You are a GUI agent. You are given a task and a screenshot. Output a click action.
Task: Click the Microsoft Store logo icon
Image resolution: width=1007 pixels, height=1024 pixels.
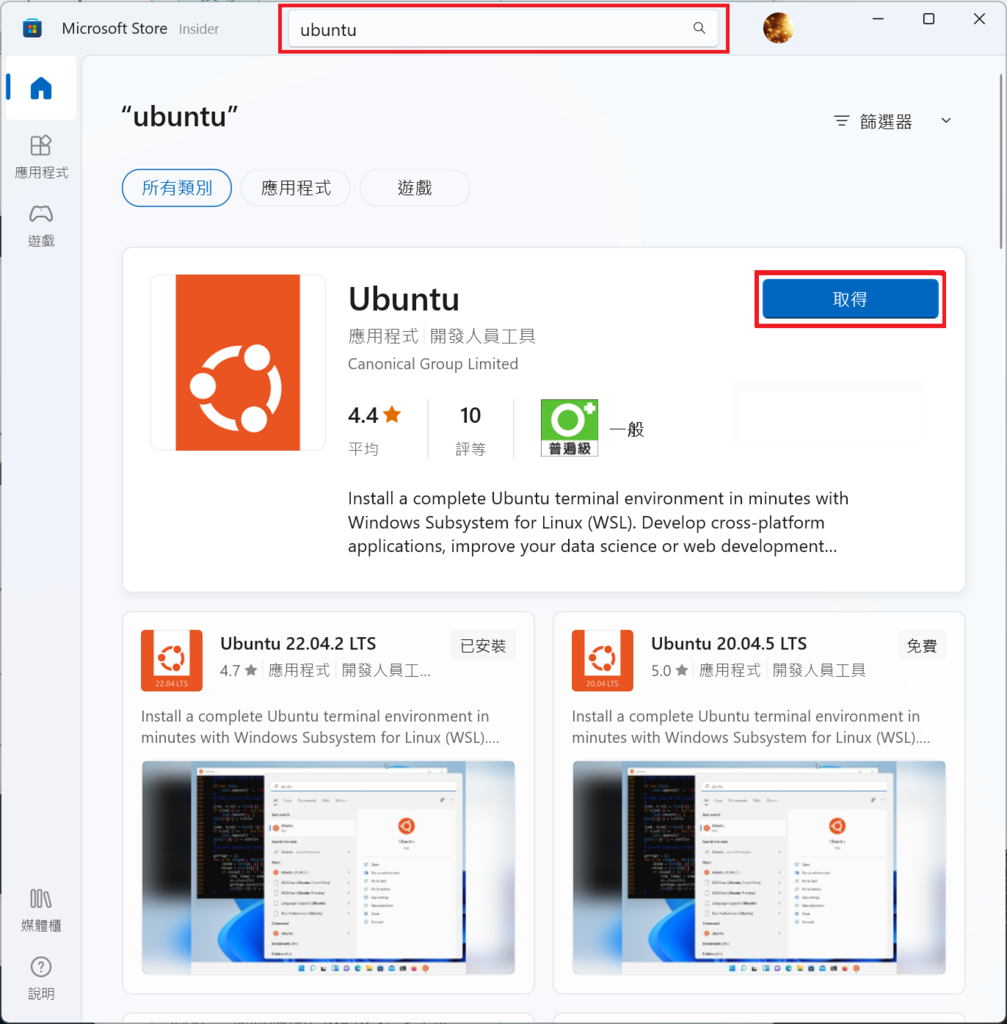32,28
